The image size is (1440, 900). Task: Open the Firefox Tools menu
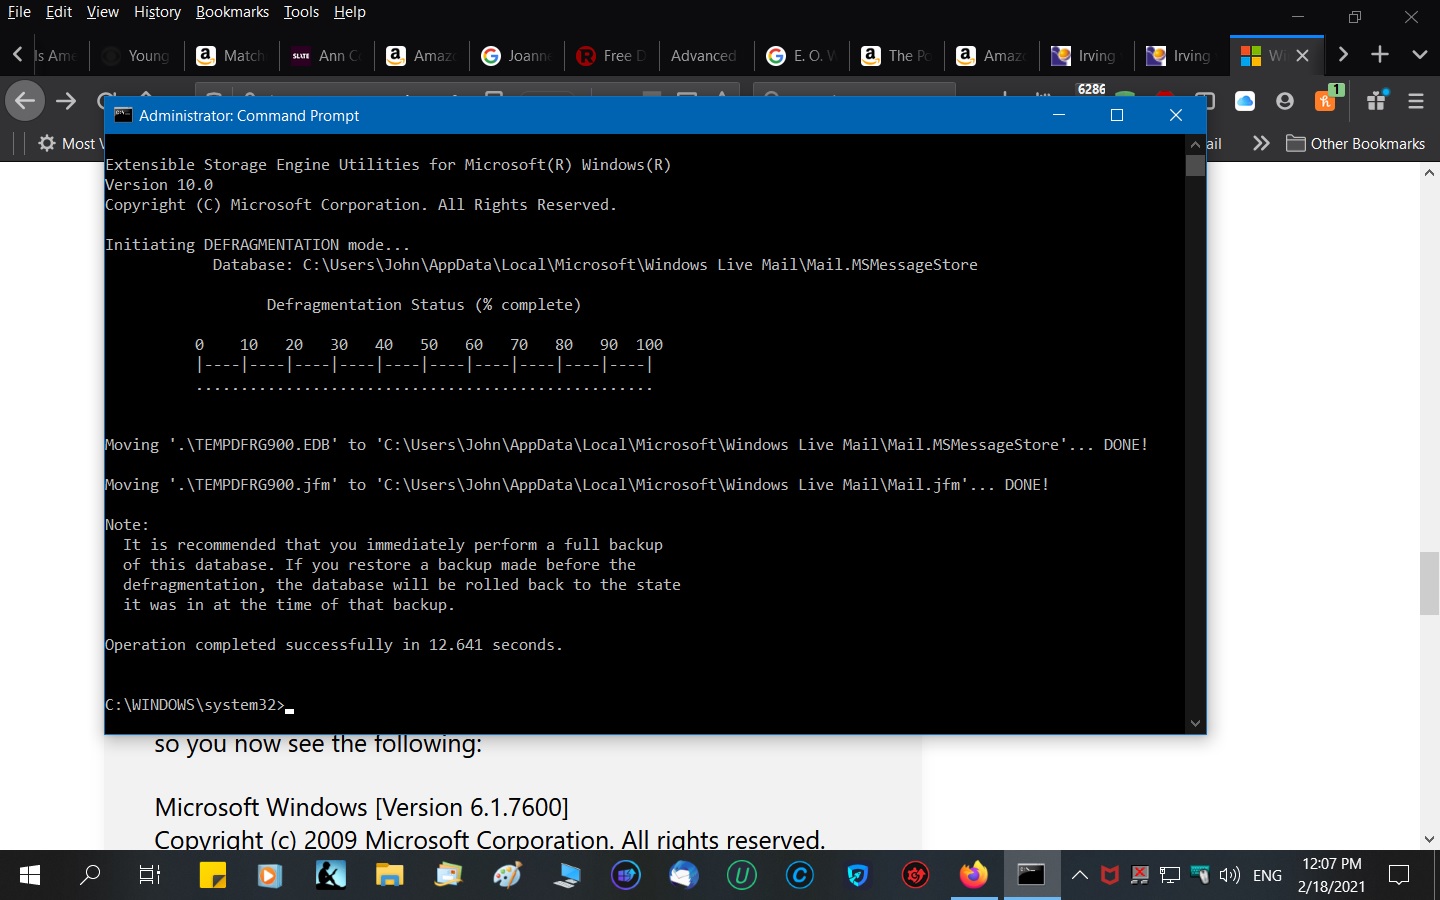tap(301, 12)
